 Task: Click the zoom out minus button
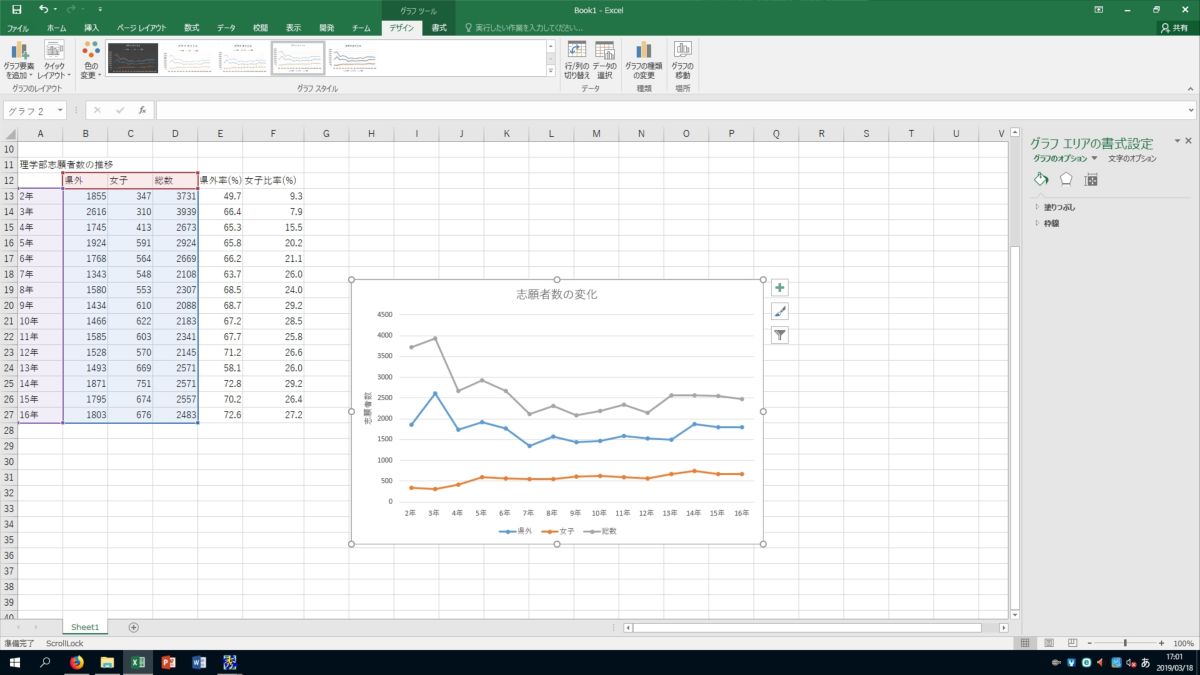point(1091,643)
